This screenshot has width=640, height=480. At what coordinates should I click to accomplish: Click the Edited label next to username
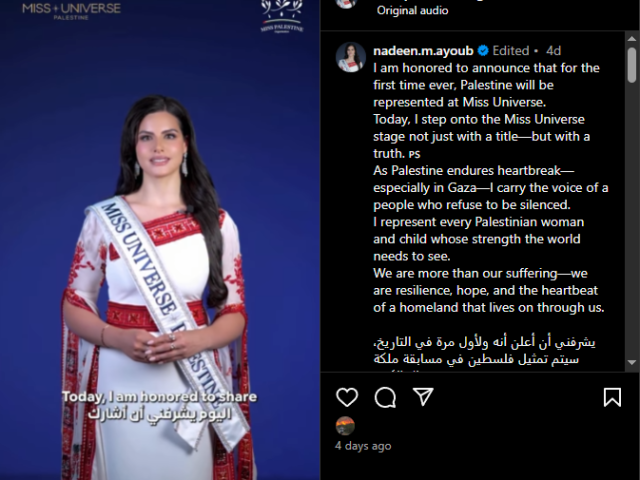coord(511,51)
